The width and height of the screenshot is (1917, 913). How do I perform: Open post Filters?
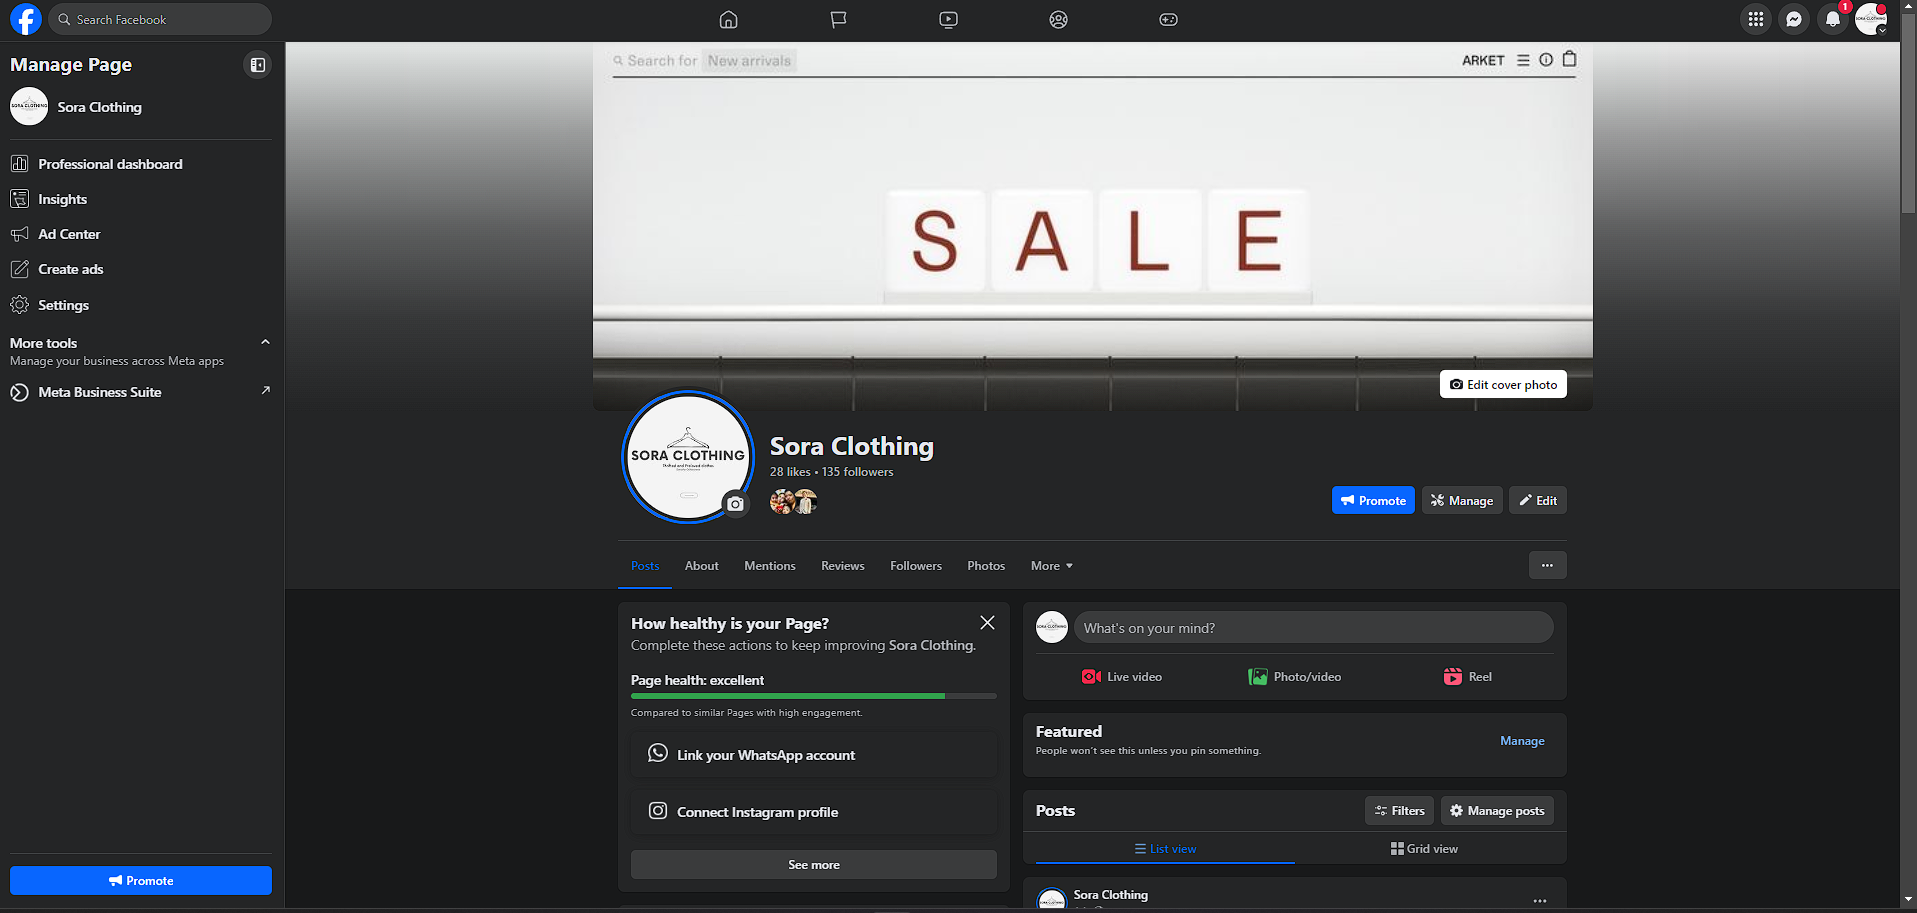[1399, 810]
